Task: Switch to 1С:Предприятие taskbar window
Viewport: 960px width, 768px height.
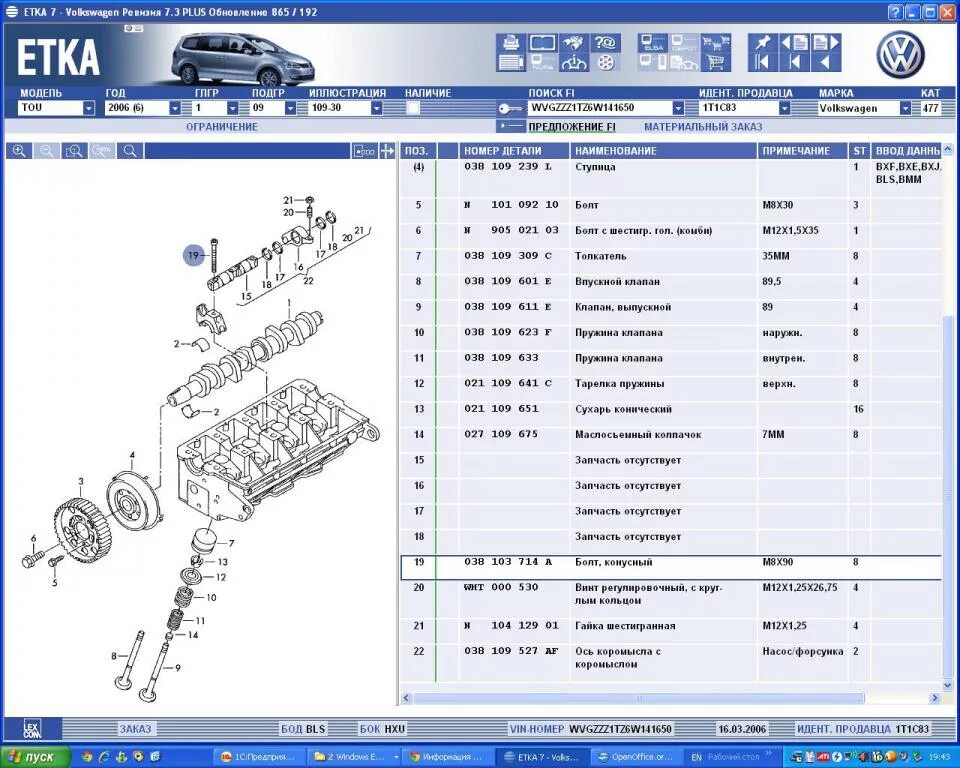Action: click(260, 757)
